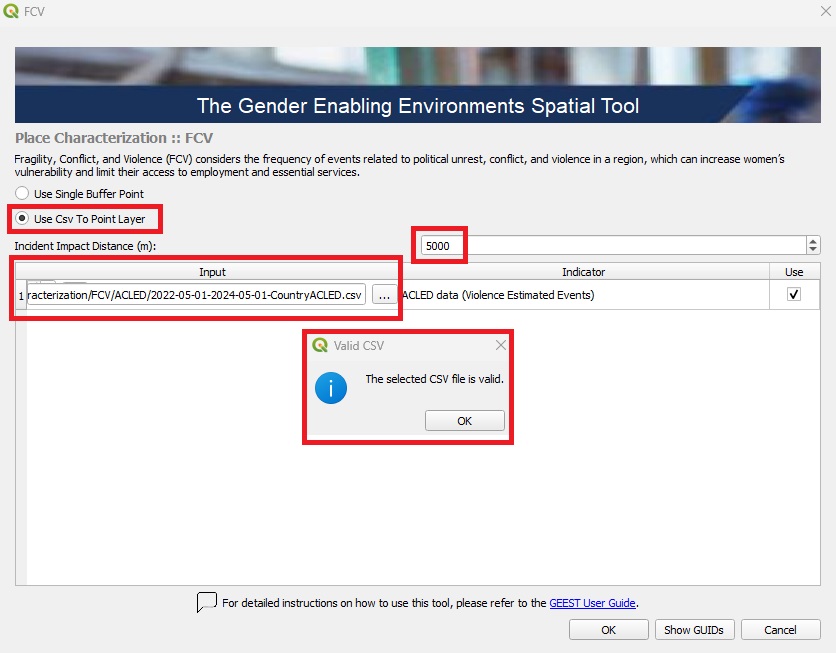Screen dimensions: 836x653
Task: Click the Input column header
Action: tap(212, 272)
